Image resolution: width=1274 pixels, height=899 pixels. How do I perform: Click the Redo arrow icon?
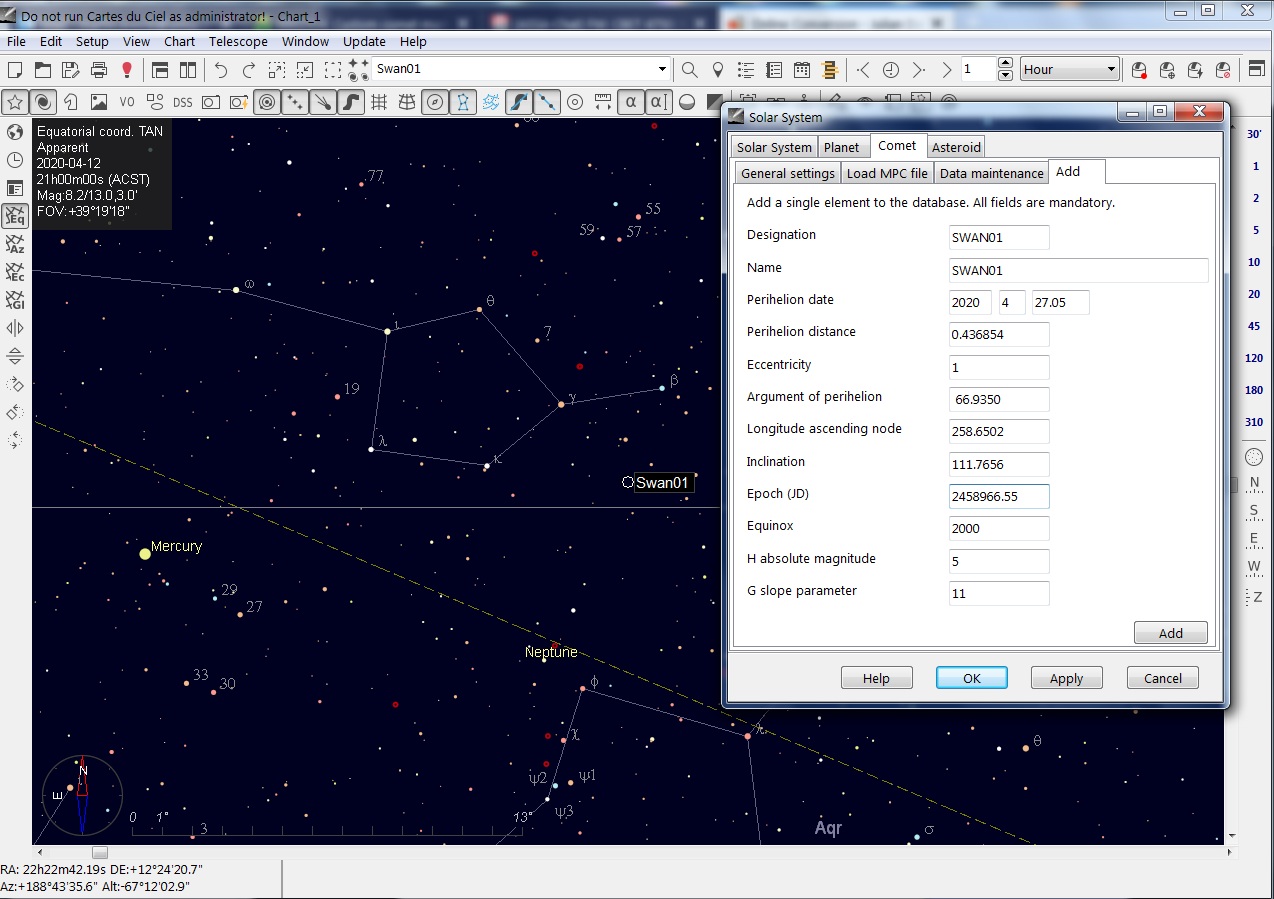[x=249, y=70]
